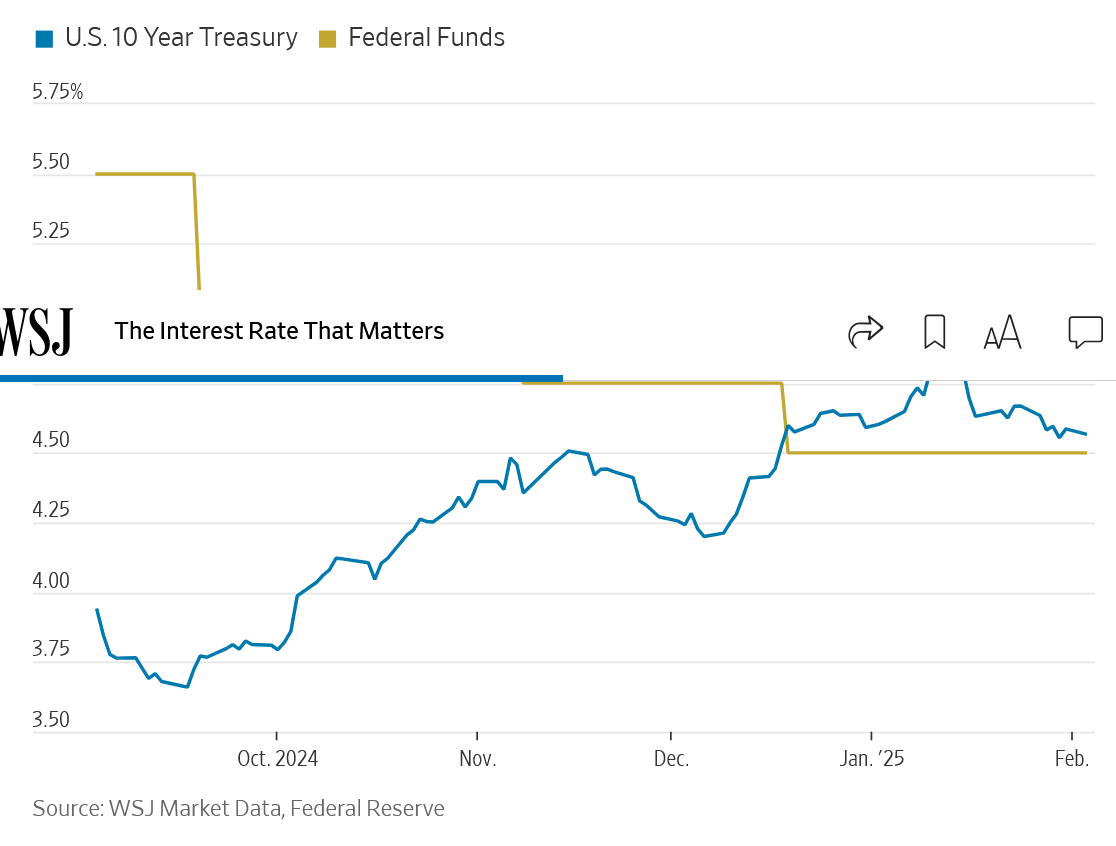
Task: Click the gold Federal Funds legend swatch
Action: coord(327,39)
